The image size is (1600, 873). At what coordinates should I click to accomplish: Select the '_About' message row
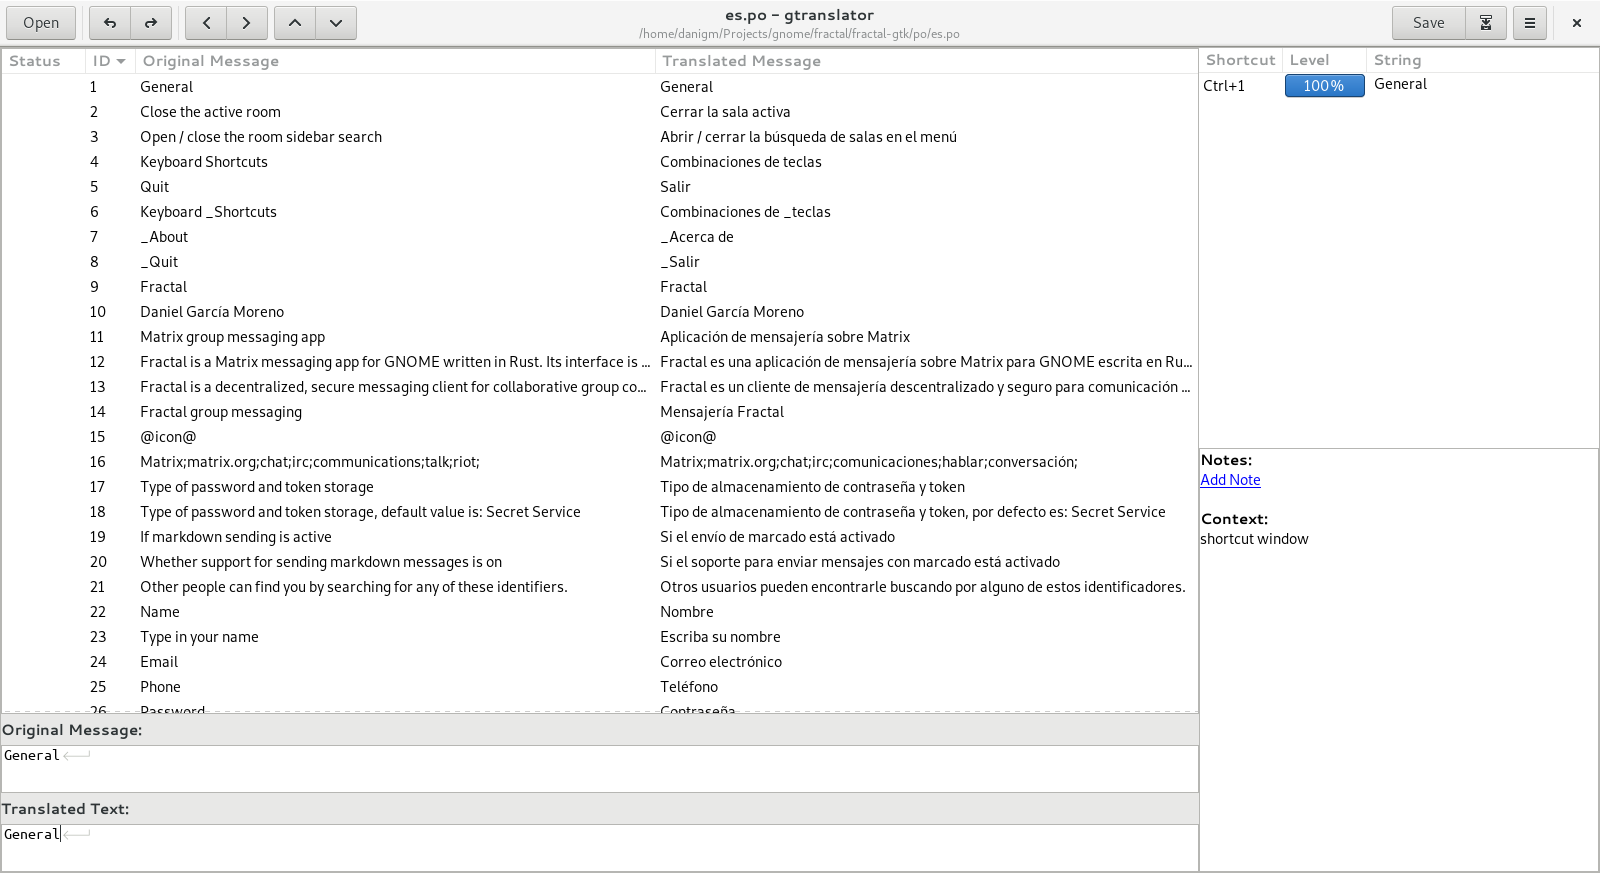(x=600, y=237)
